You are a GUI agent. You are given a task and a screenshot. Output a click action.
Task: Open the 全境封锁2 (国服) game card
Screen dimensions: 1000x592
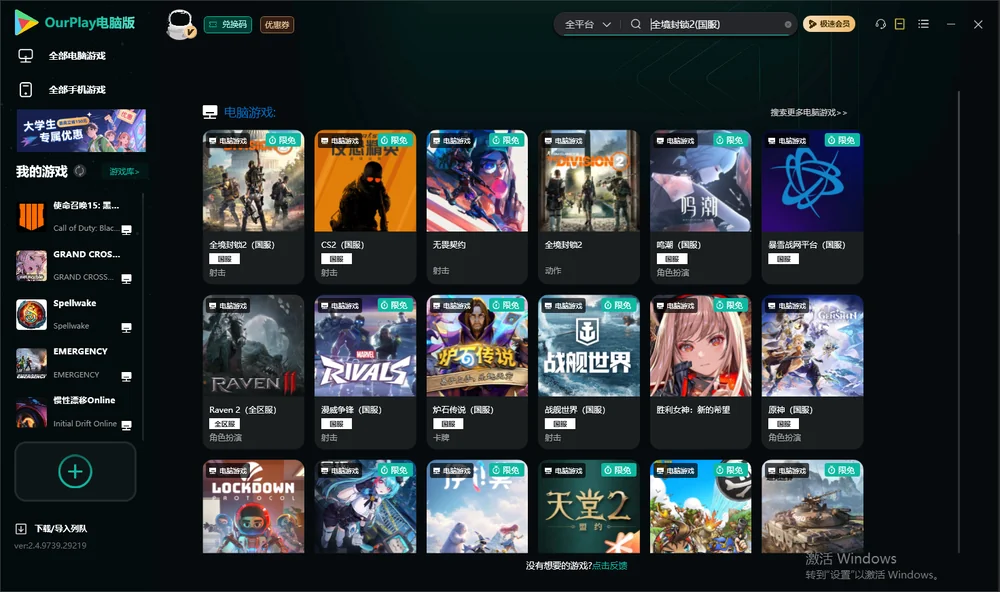click(x=253, y=207)
